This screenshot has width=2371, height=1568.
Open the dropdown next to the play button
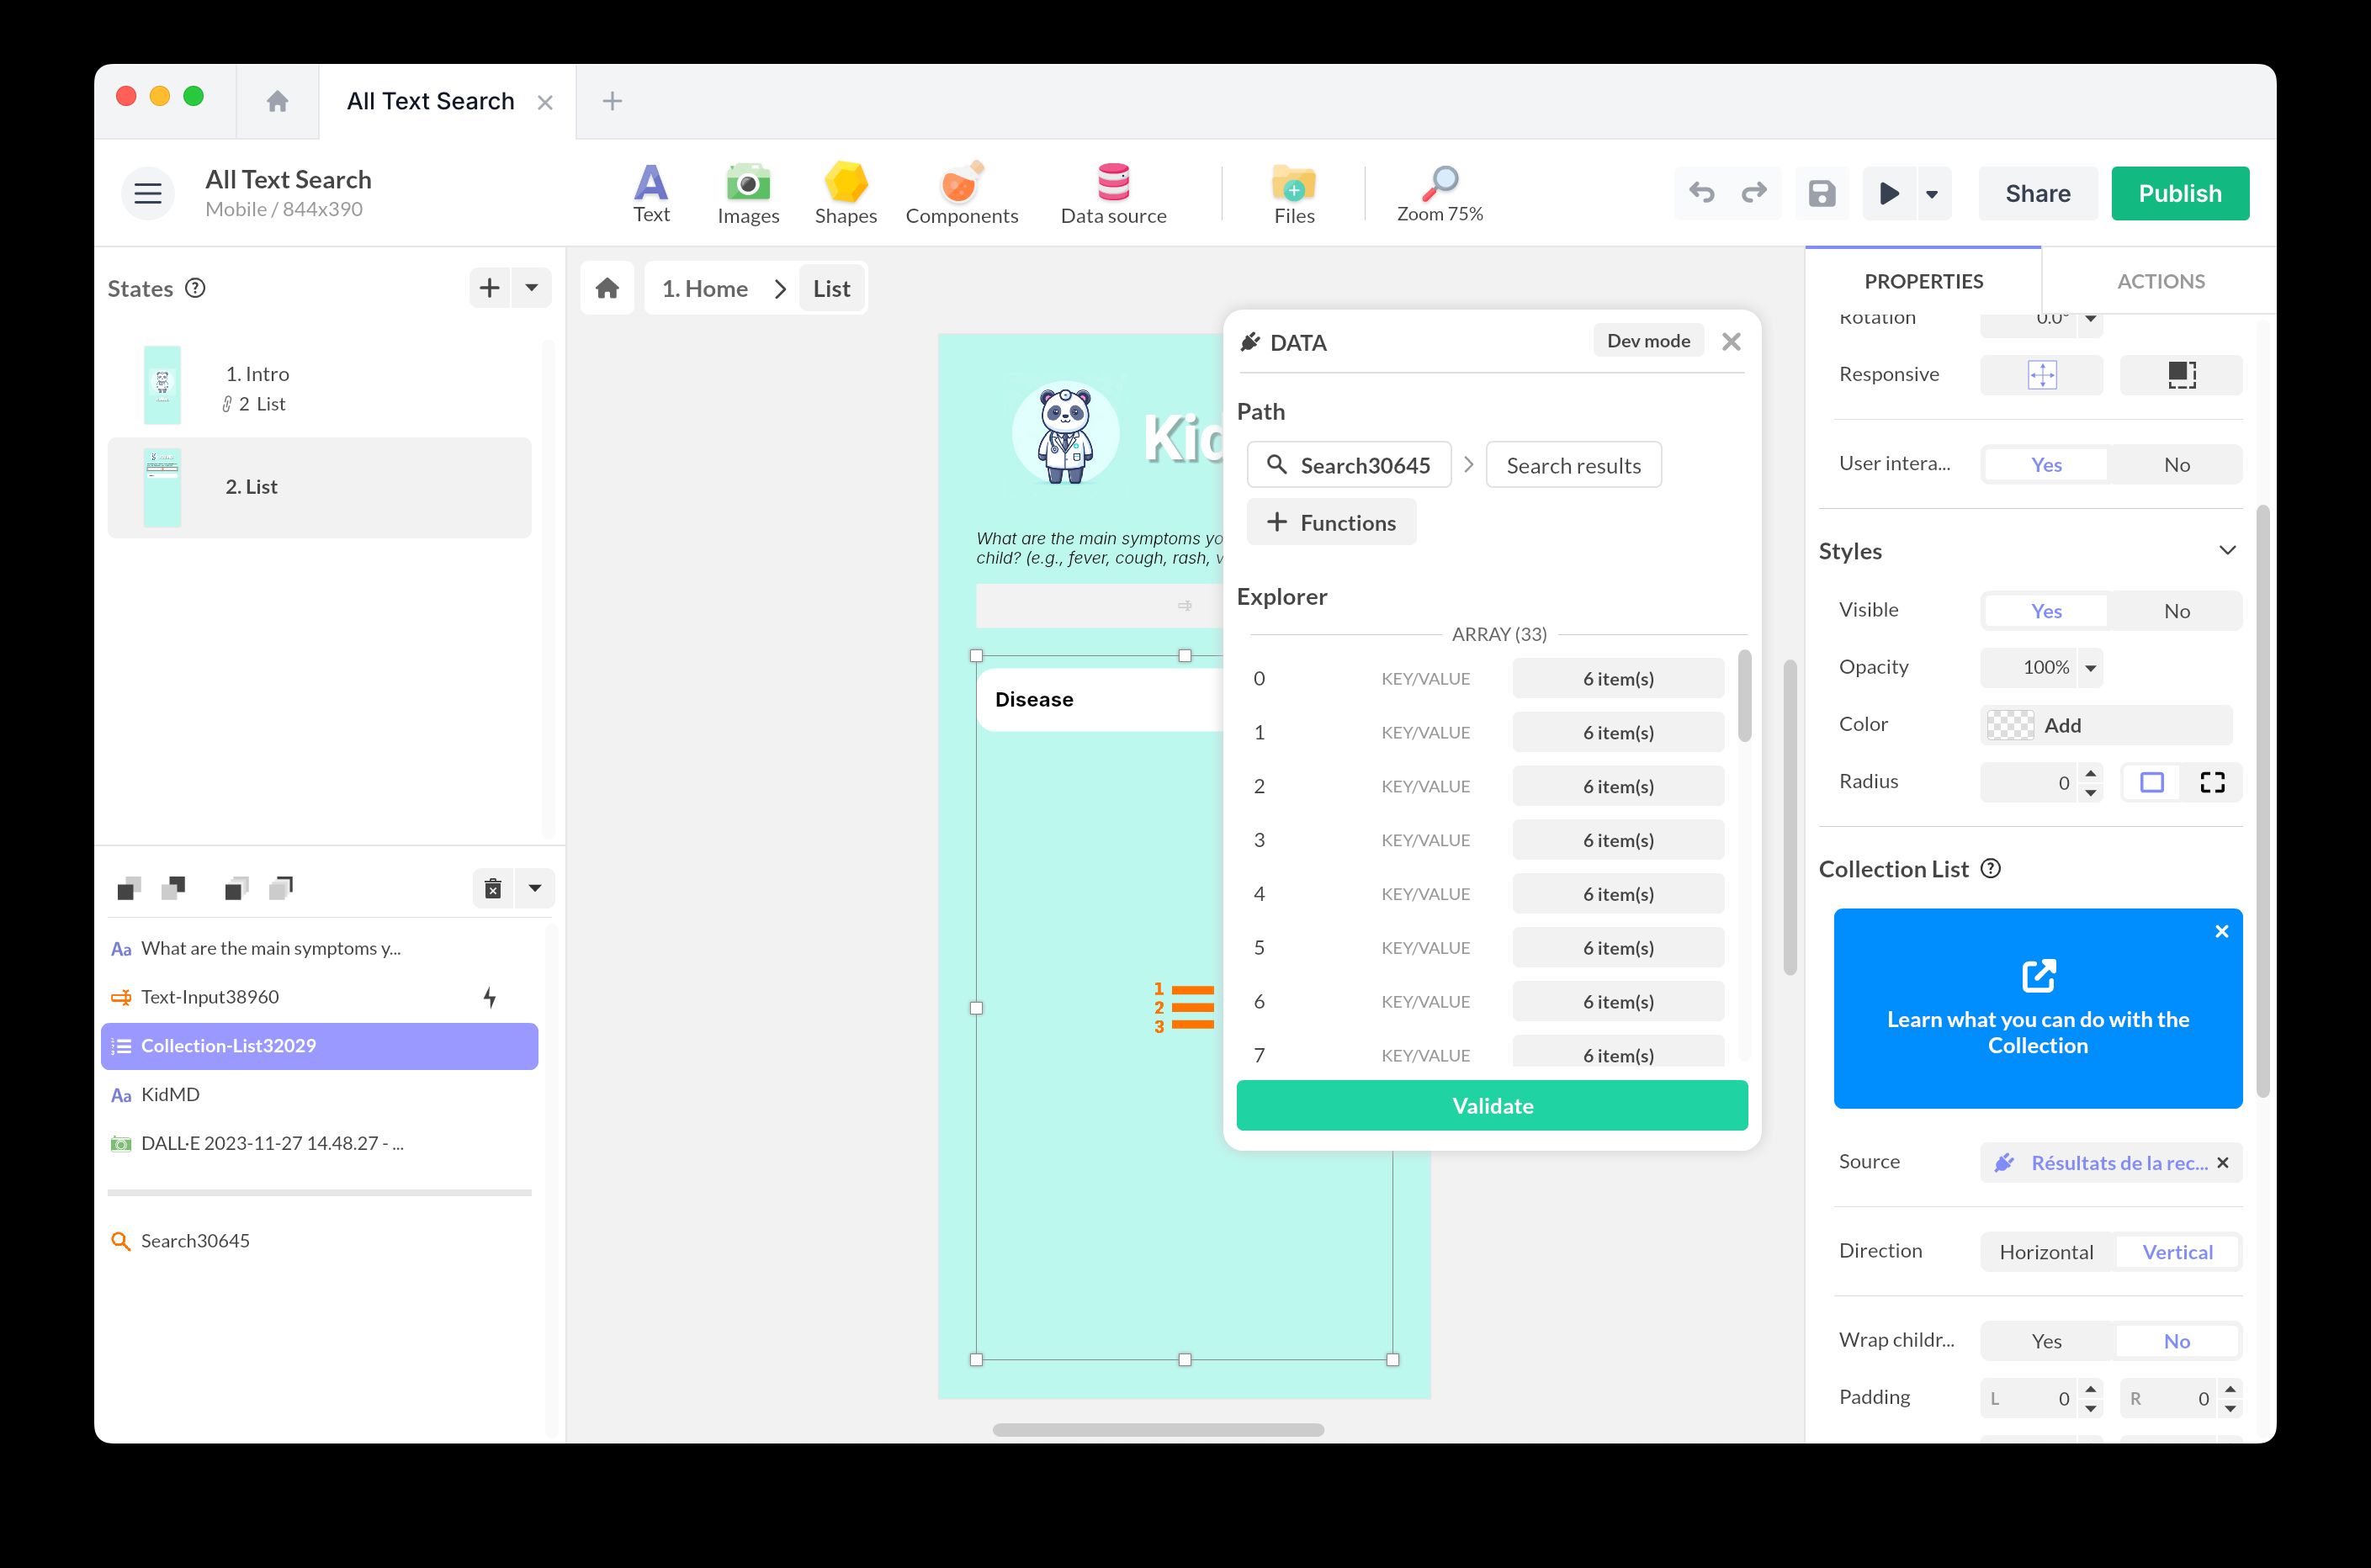tap(1932, 193)
